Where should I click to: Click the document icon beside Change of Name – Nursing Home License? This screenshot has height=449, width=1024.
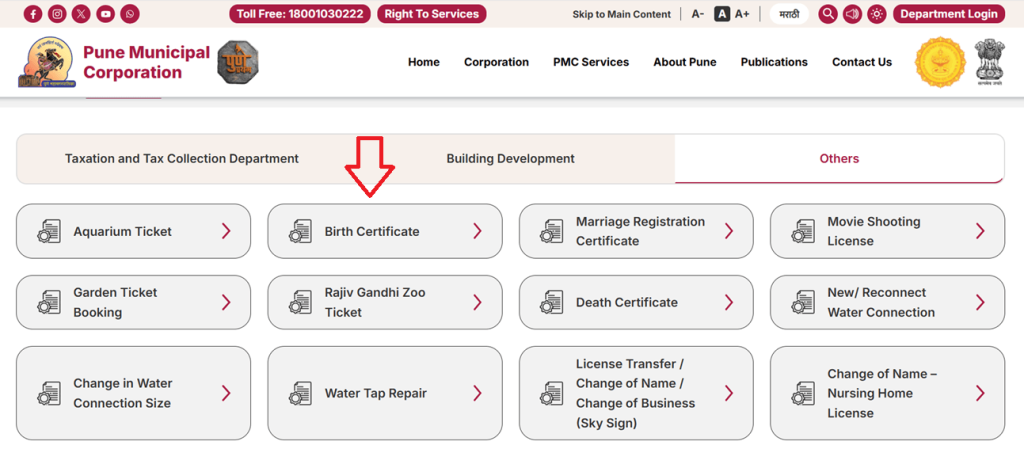803,393
